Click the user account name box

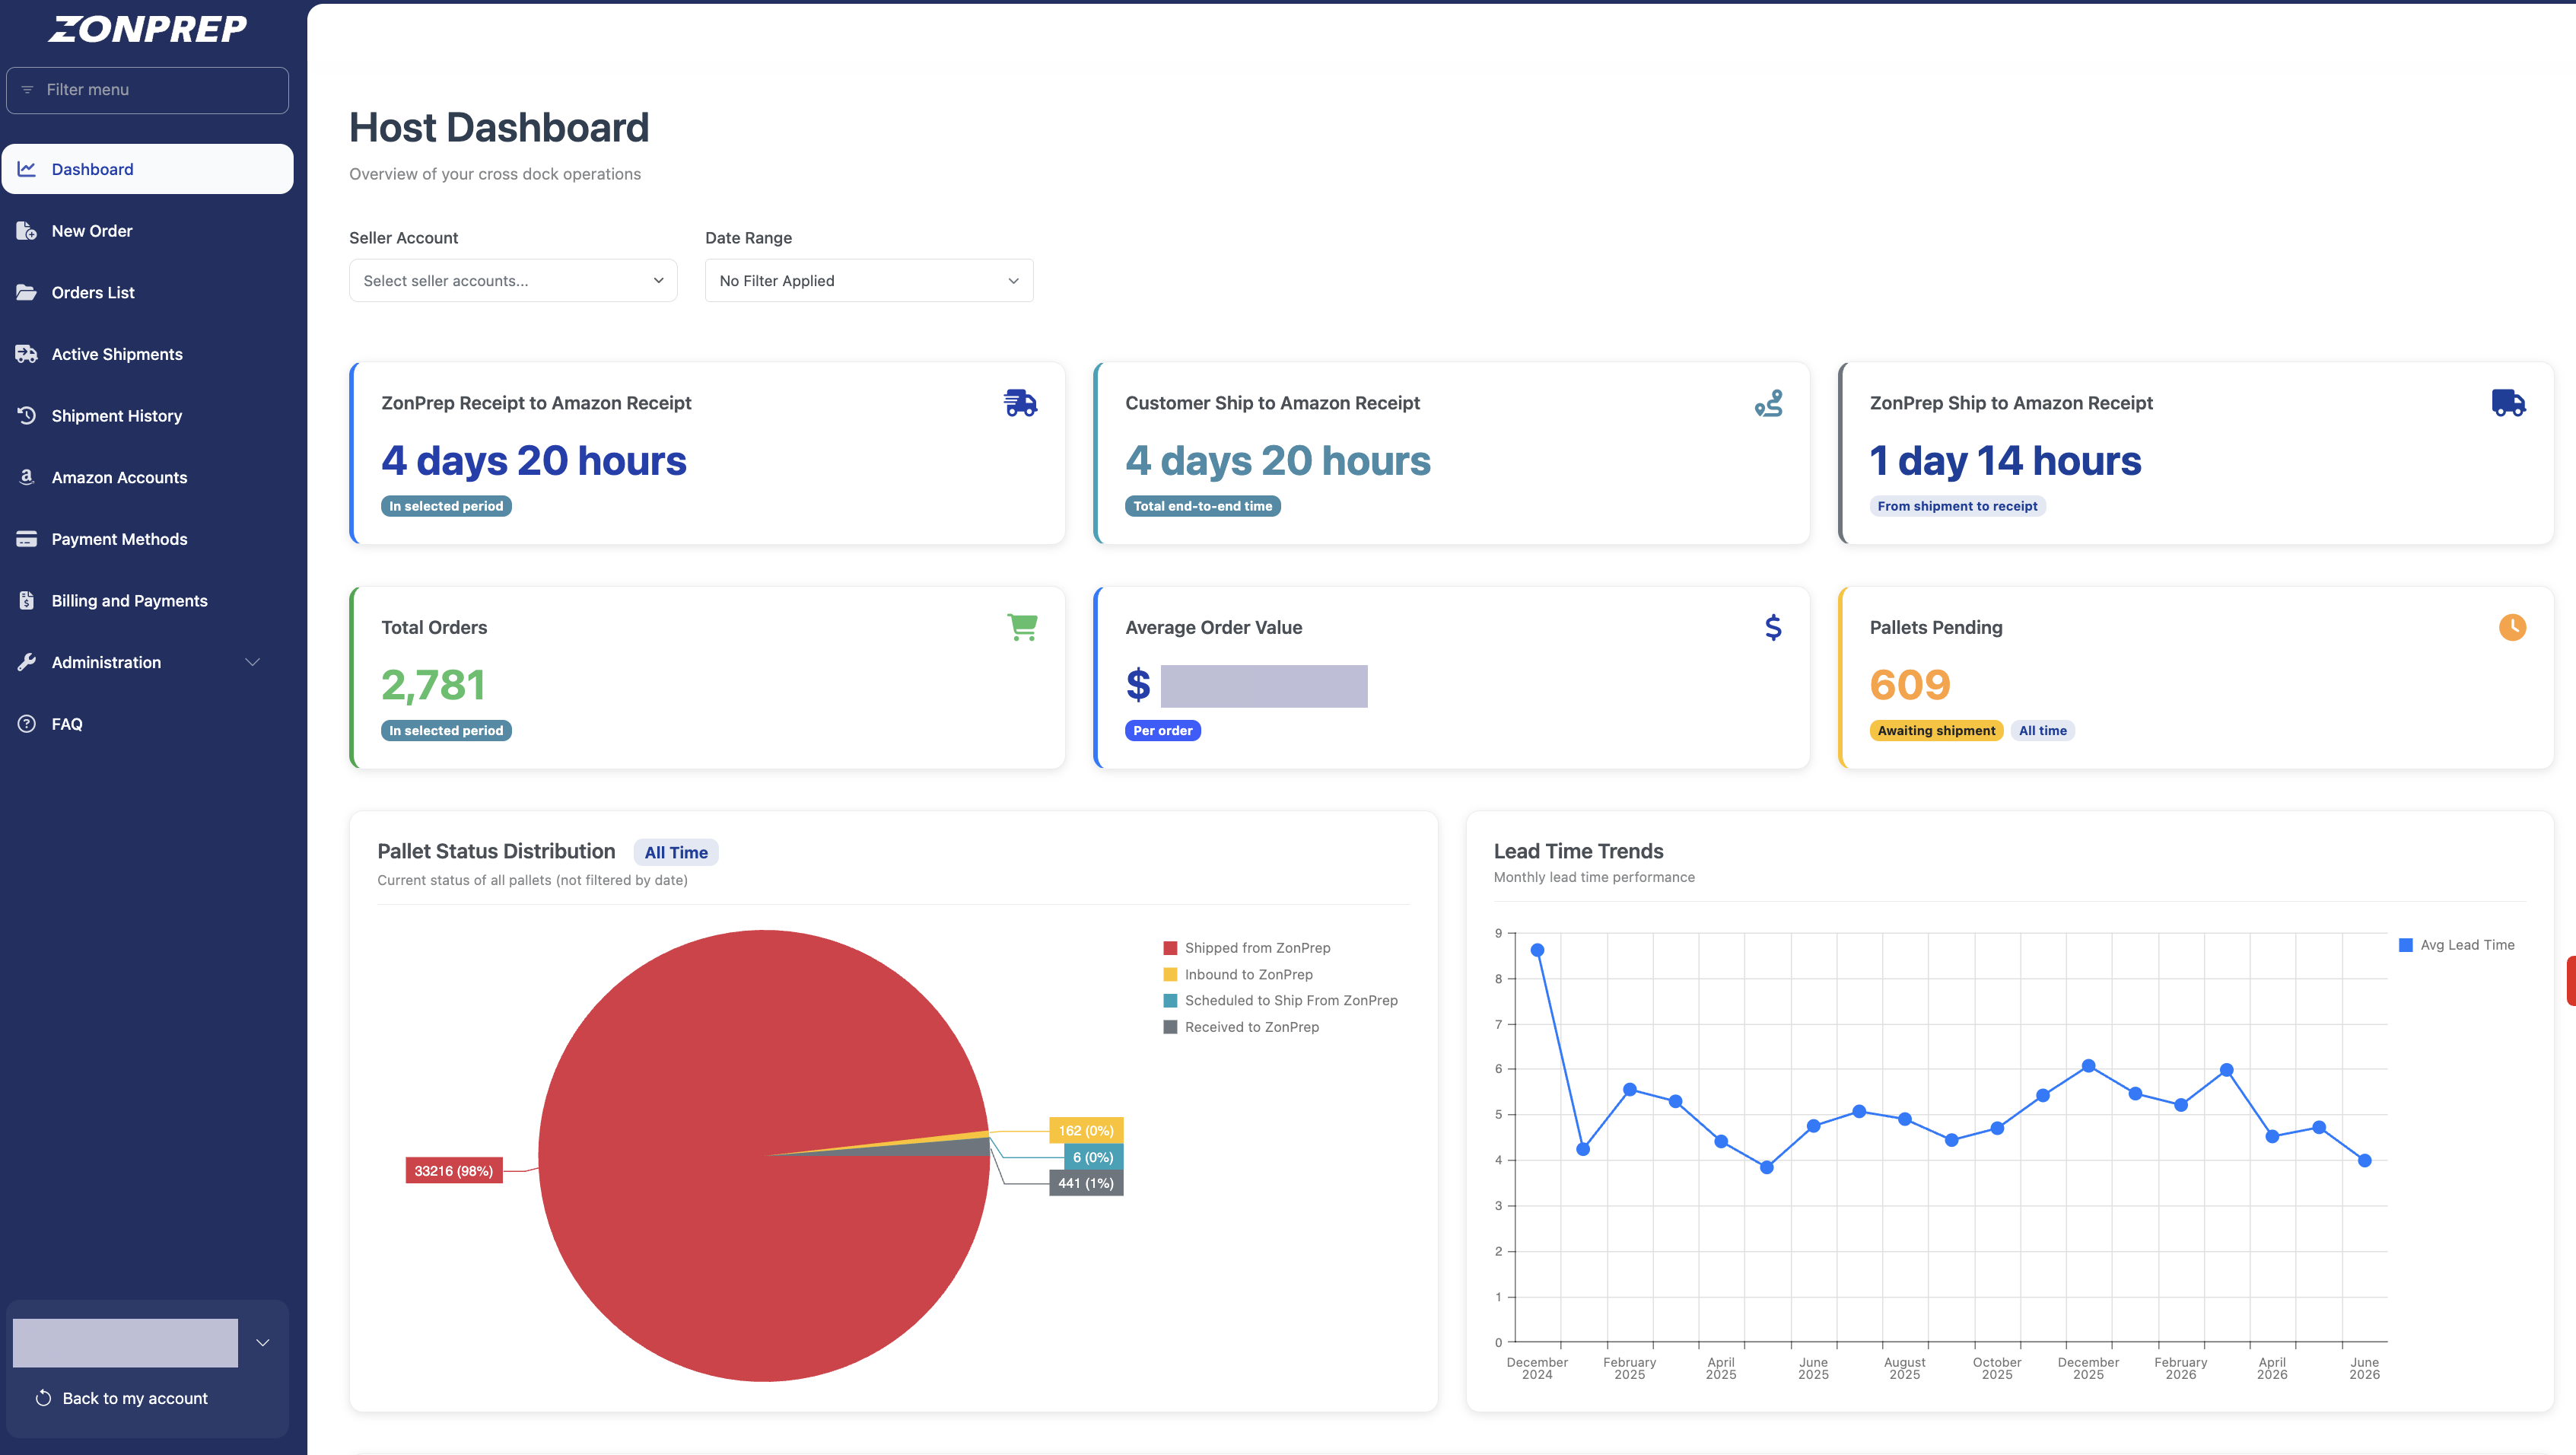(x=125, y=1343)
